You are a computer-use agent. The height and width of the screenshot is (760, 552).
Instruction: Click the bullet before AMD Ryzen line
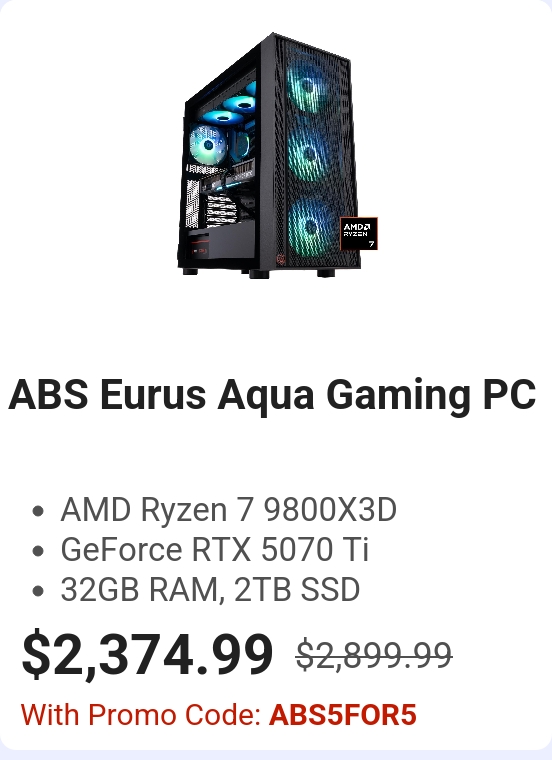coord(38,511)
